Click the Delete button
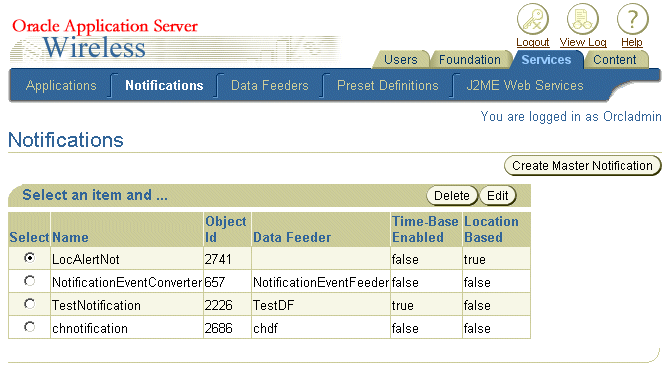Screen dimensions: 664x389 click(x=452, y=196)
